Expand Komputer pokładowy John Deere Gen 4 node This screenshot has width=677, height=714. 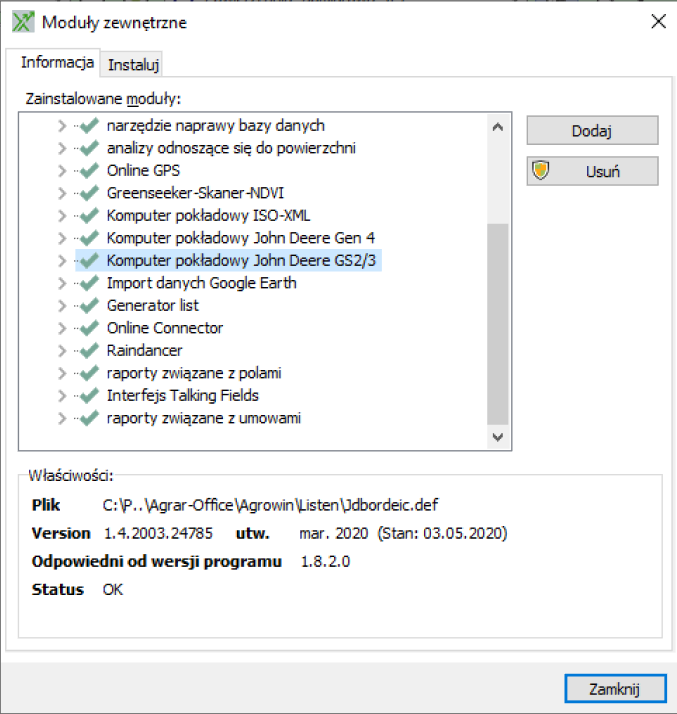coord(62,238)
